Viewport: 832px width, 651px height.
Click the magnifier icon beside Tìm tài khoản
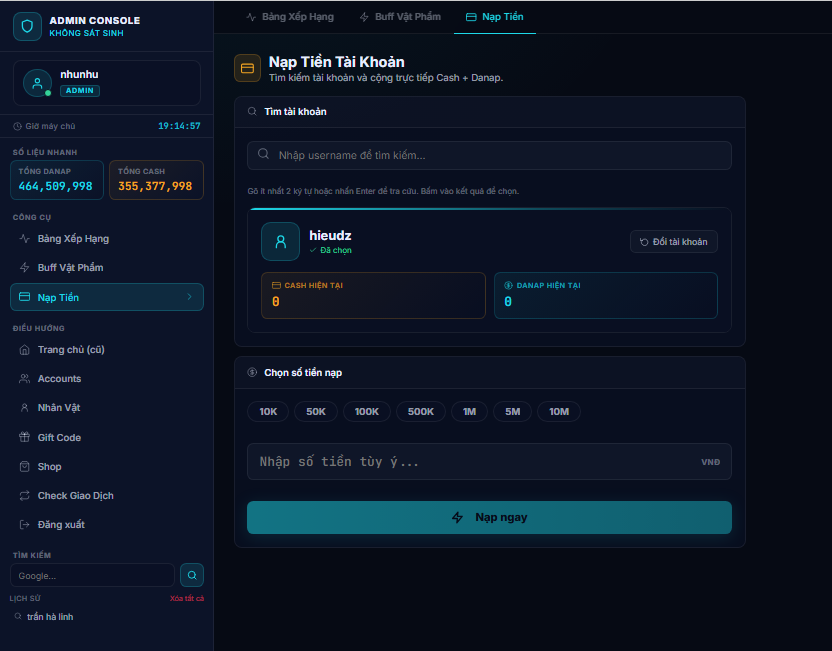click(x=252, y=111)
